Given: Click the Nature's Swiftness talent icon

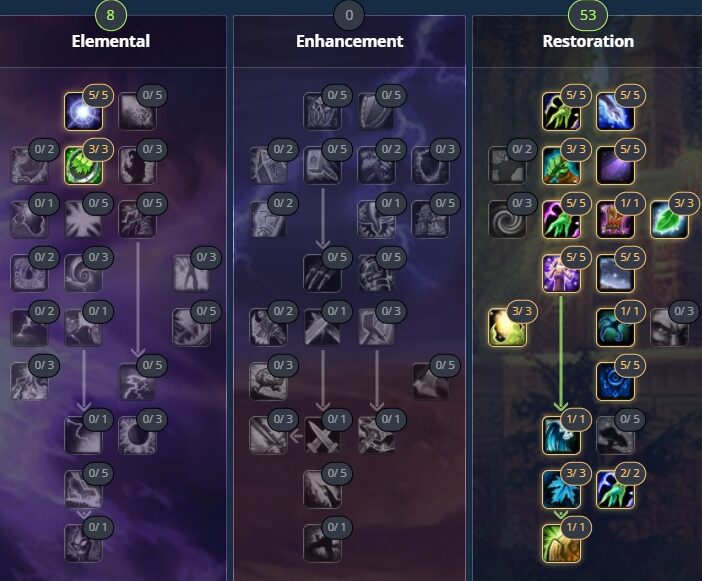Looking at the screenshot, I should click(x=616, y=328).
